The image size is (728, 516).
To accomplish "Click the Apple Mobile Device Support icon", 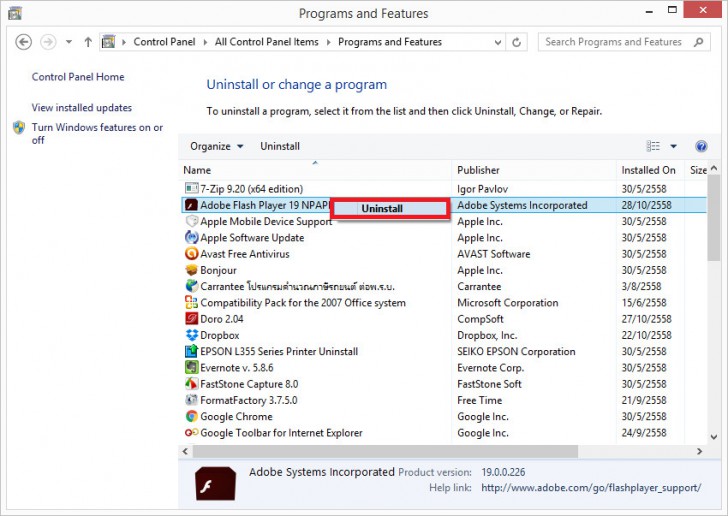I will tap(191, 221).
